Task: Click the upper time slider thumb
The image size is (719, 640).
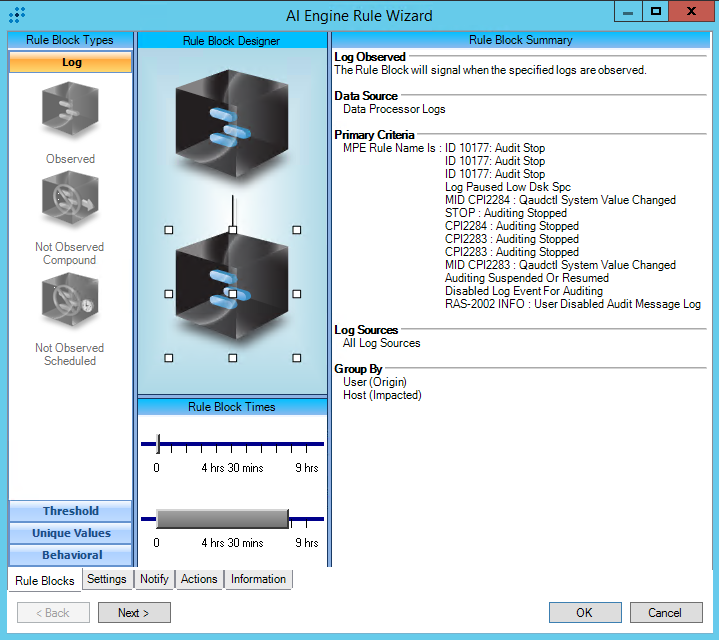Action: pos(158,444)
